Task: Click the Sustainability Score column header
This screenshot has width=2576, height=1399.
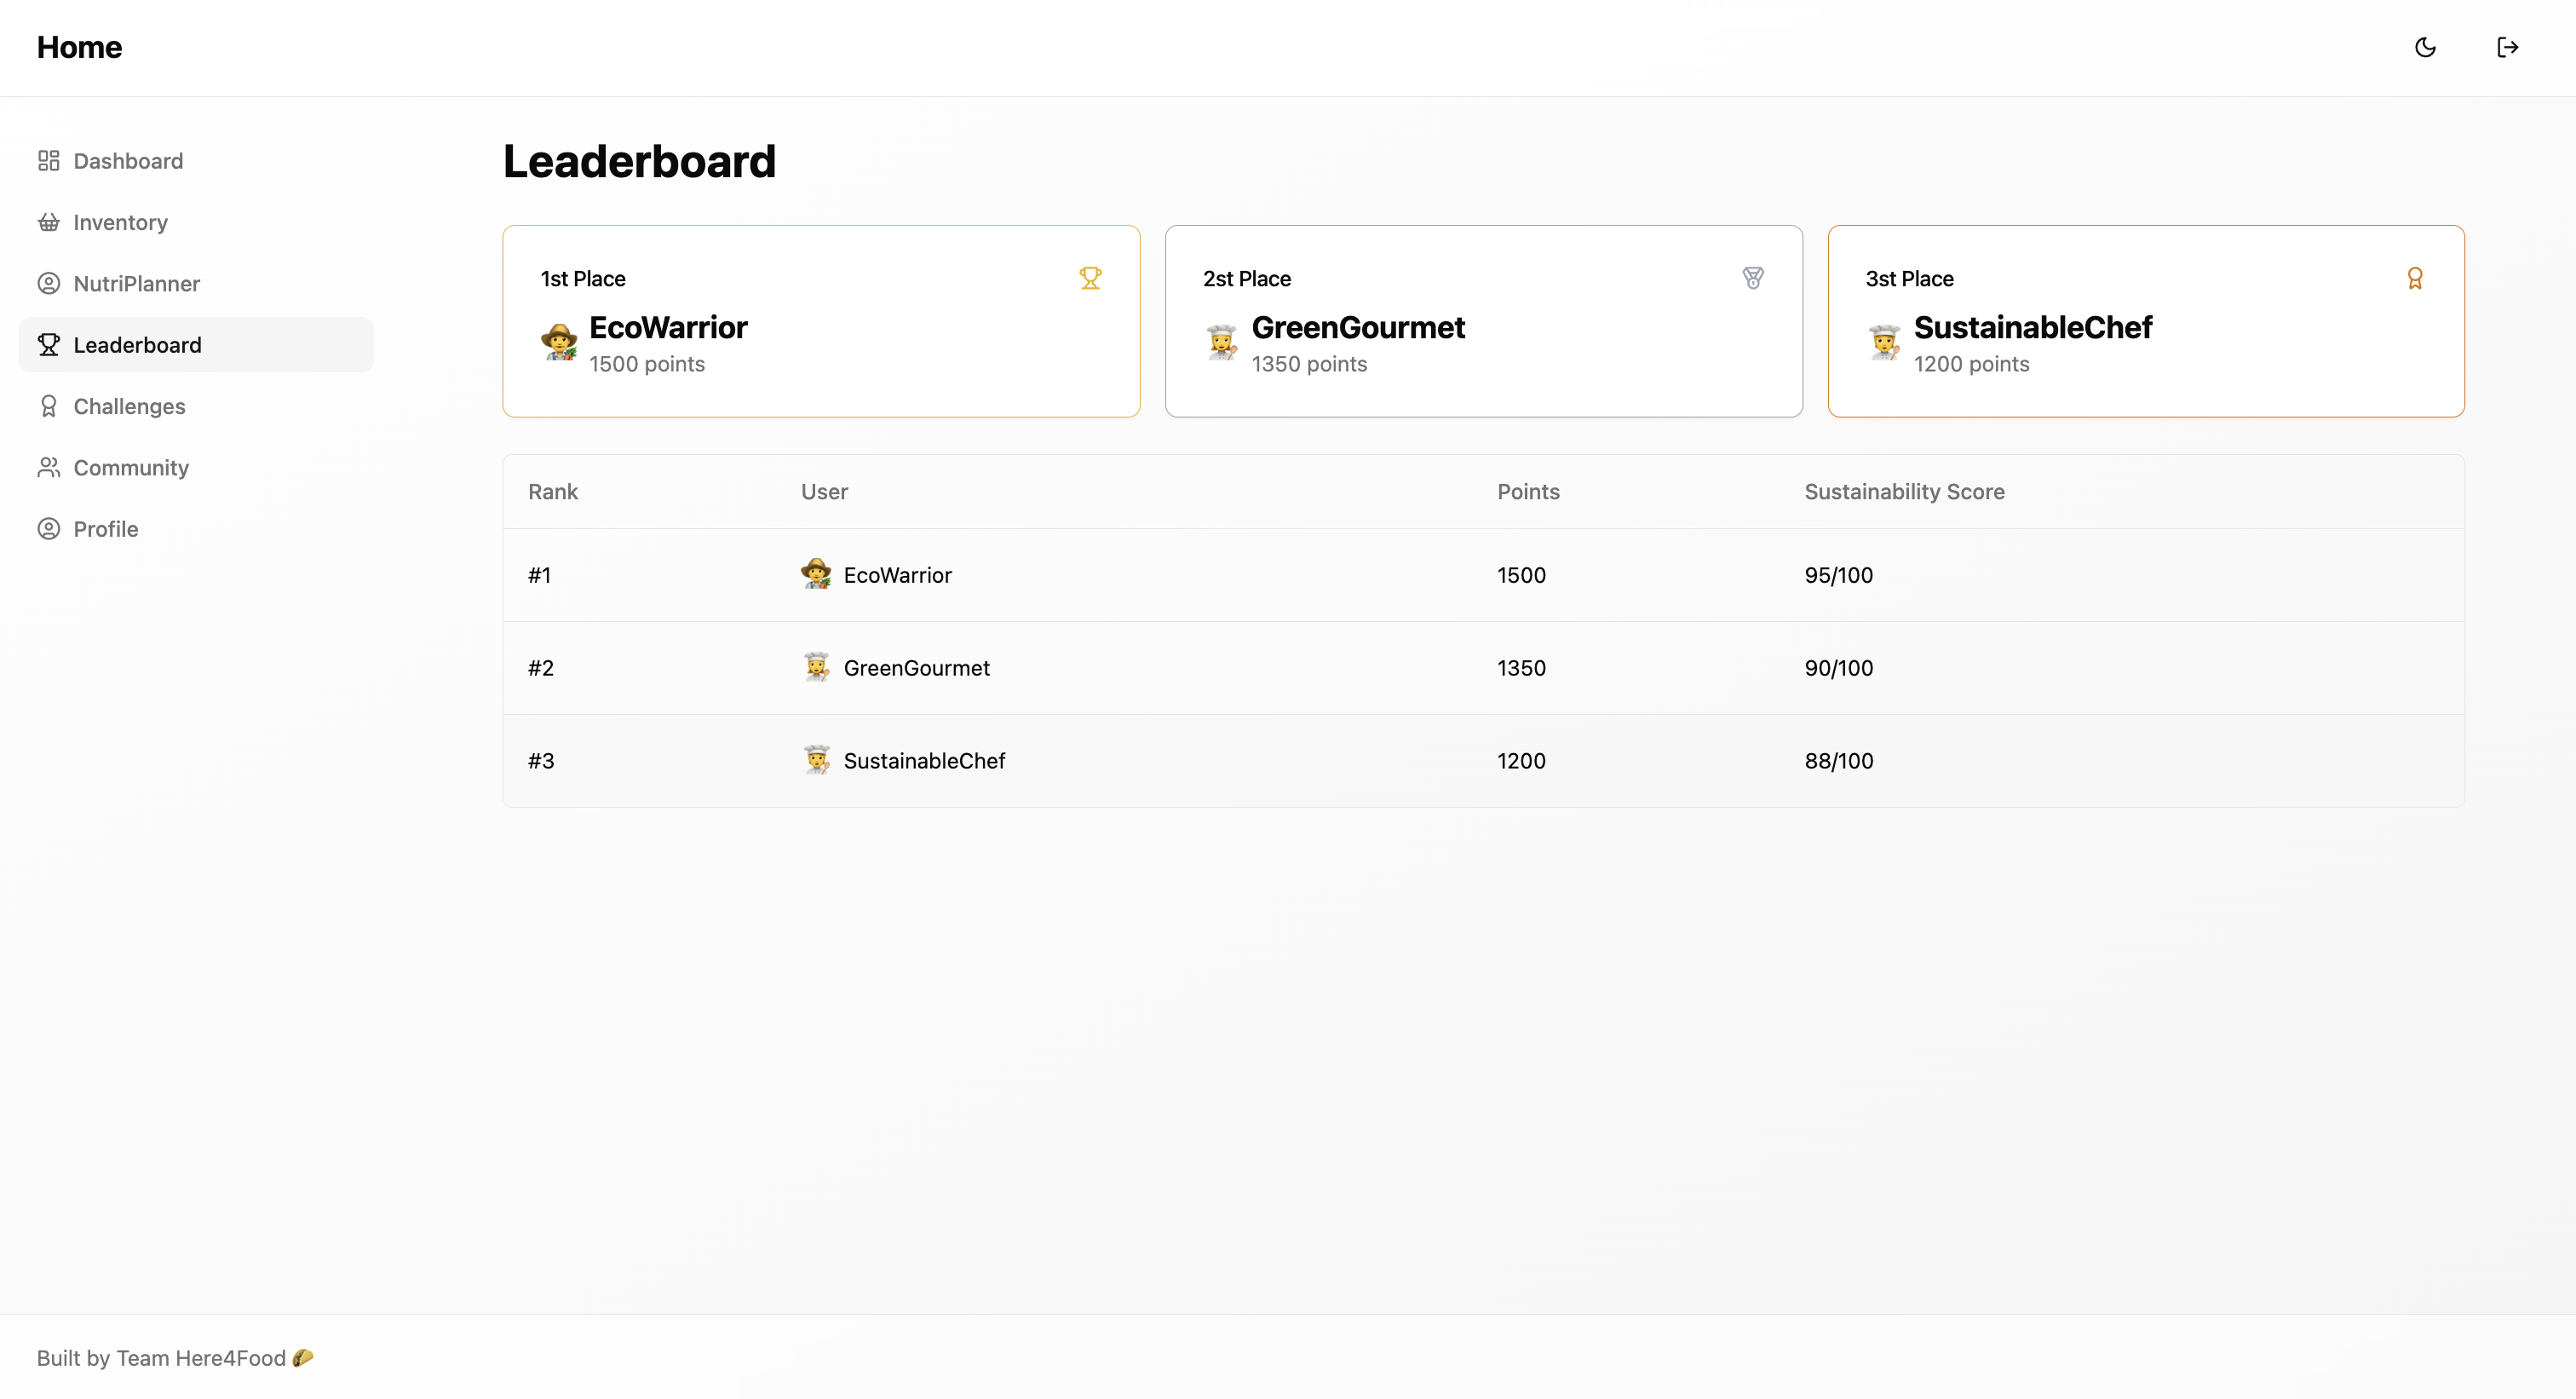Action: pyautogui.click(x=1903, y=492)
